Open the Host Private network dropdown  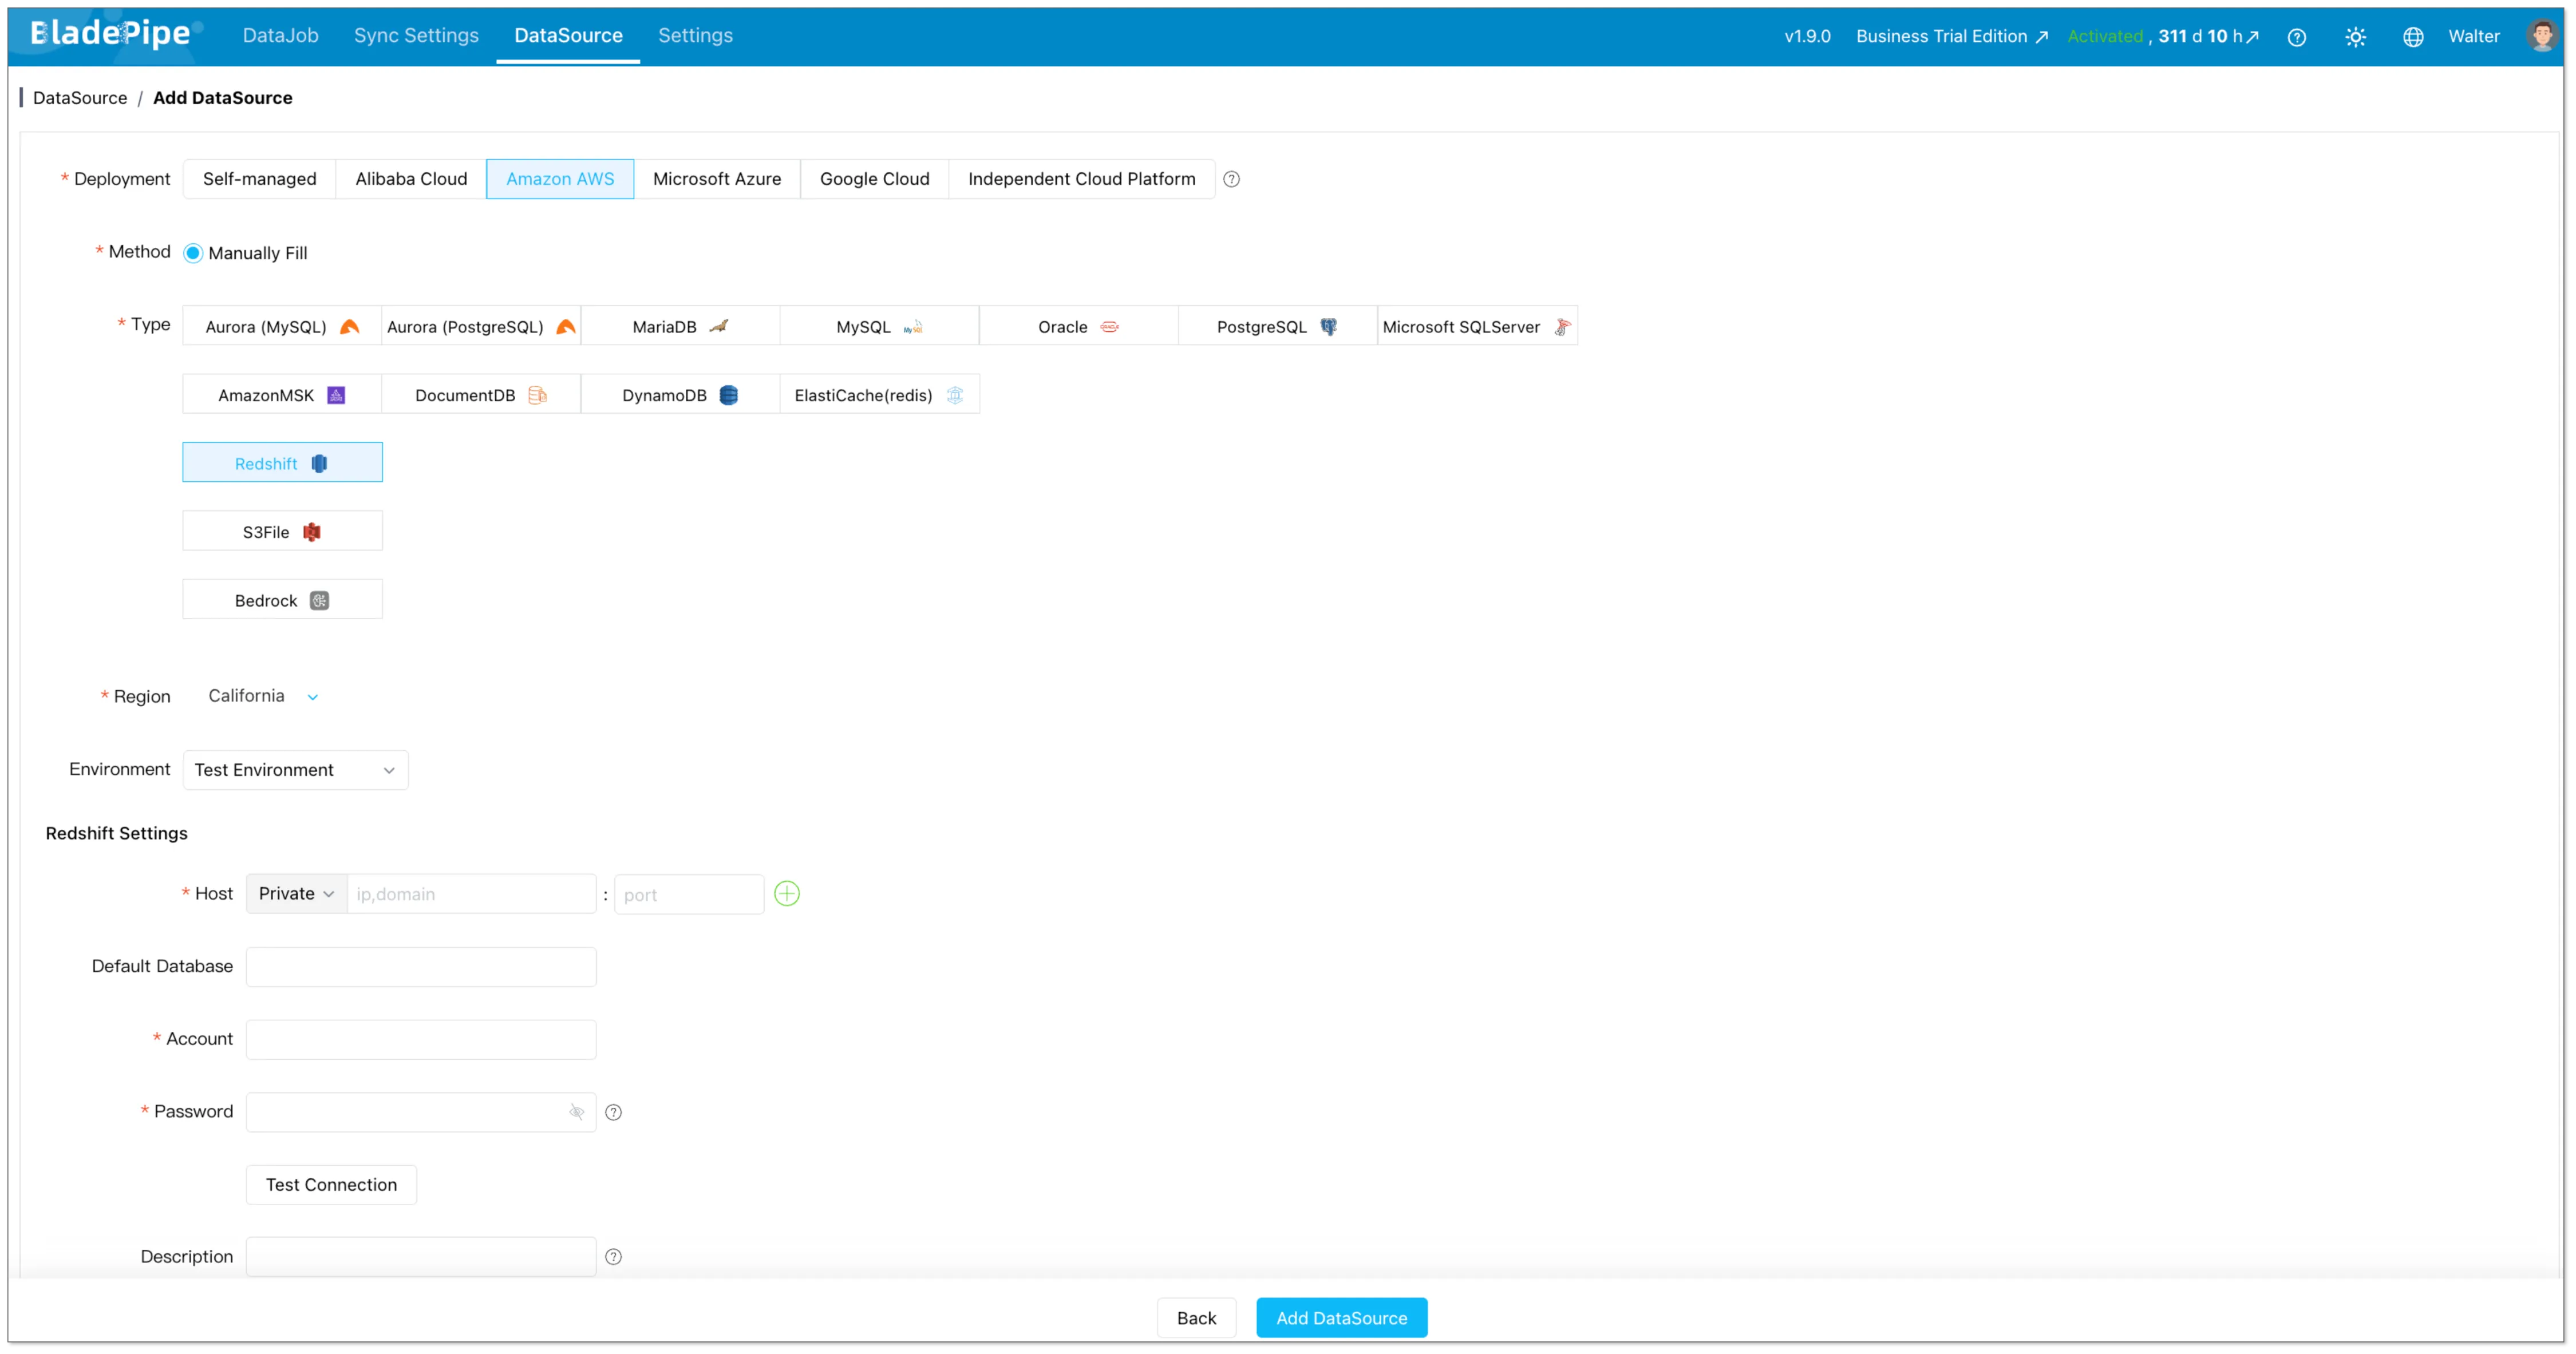coord(296,894)
